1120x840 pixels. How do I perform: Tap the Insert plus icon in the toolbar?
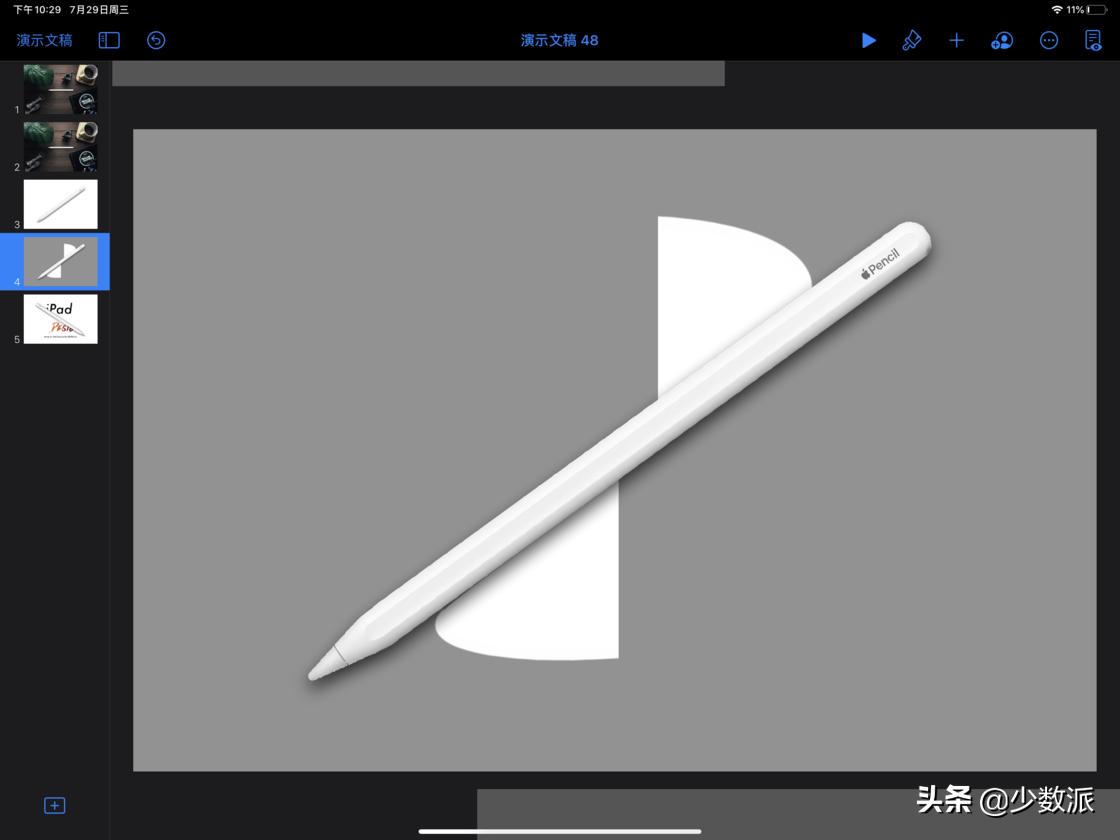point(956,40)
